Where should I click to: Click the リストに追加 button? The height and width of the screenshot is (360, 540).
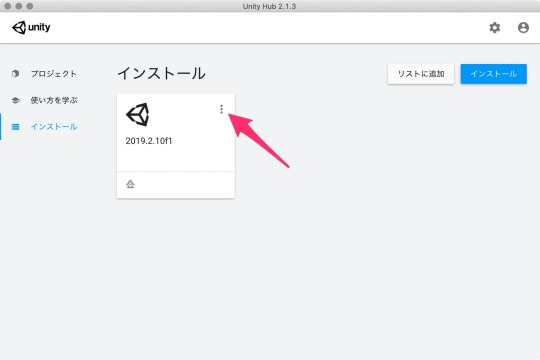421,74
